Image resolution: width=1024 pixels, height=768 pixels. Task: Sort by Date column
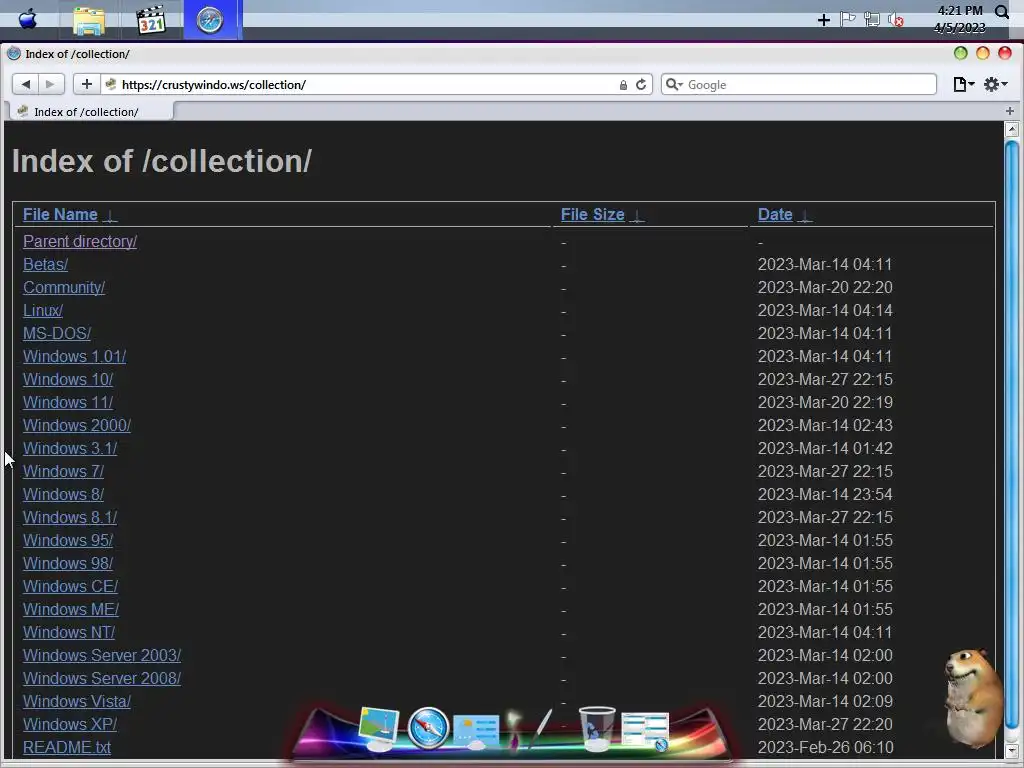click(x=775, y=214)
